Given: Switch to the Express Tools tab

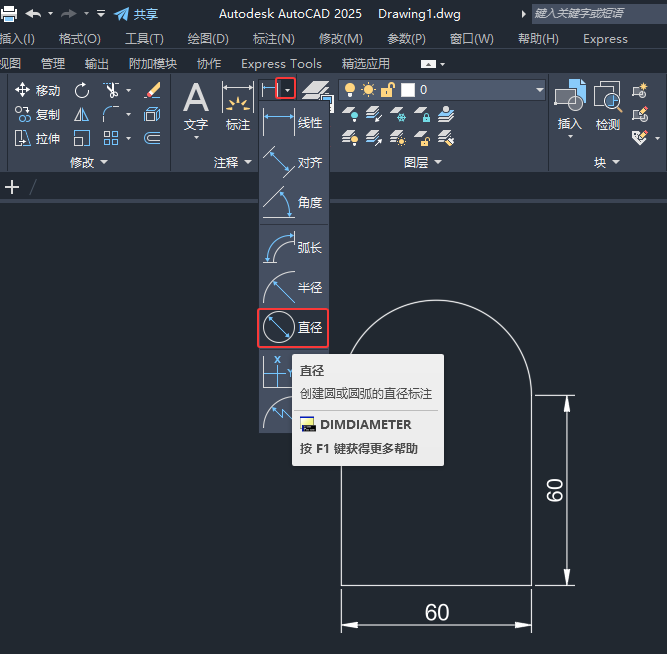Looking at the screenshot, I should click(x=281, y=63).
